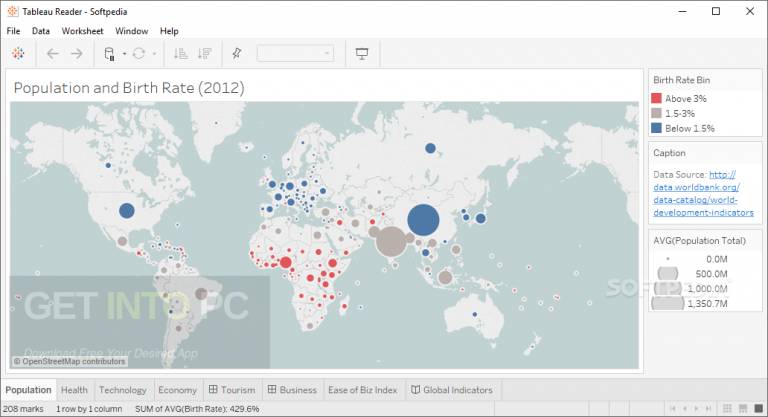
Task: Click the circular refresh icon in toolbar
Action: click(x=139, y=53)
